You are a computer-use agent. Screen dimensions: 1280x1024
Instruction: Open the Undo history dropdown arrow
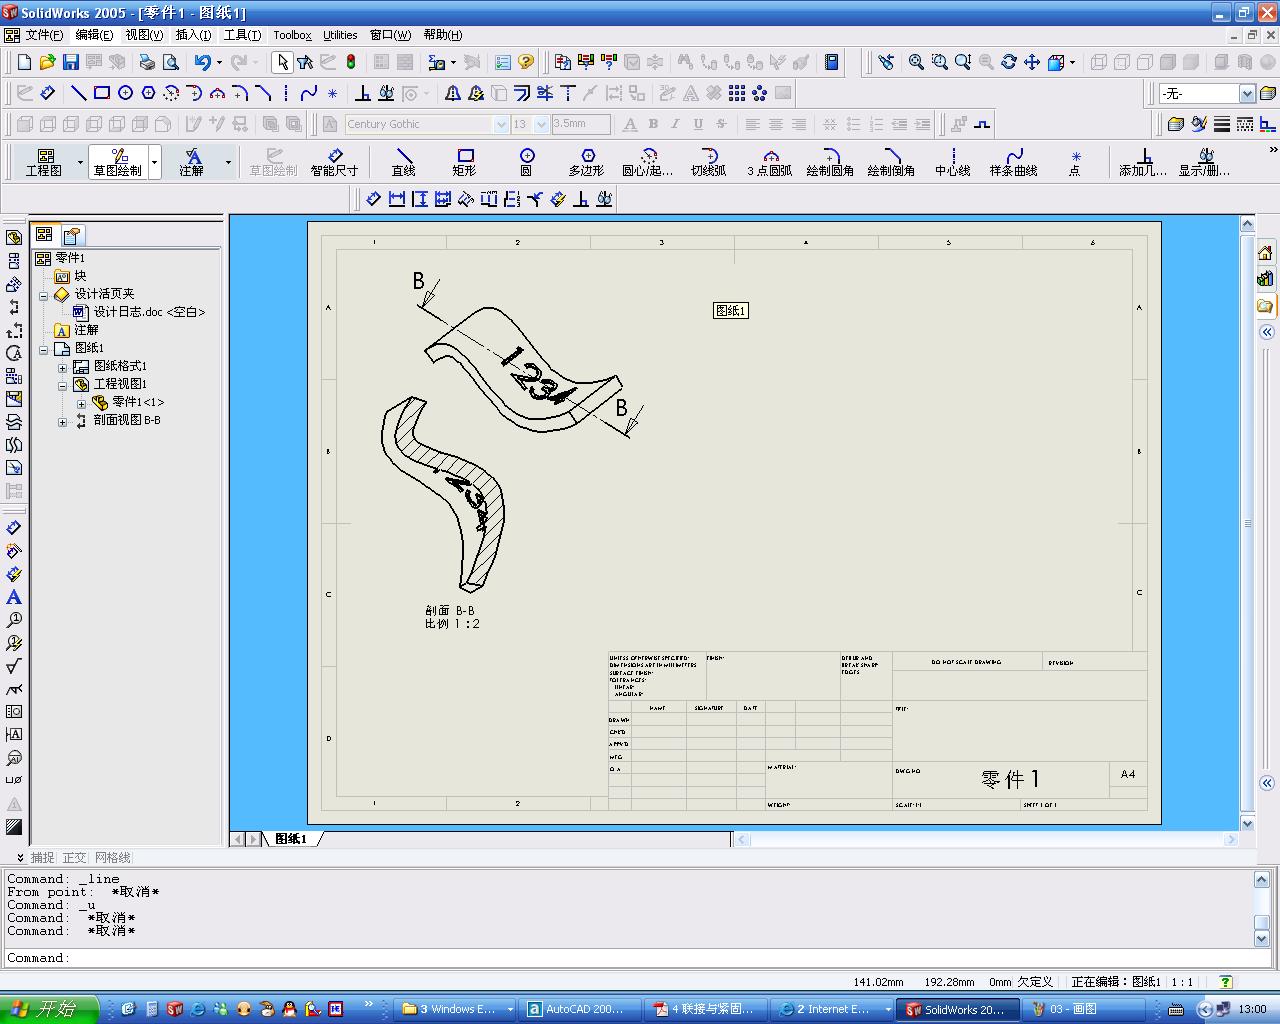[x=219, y=62]
